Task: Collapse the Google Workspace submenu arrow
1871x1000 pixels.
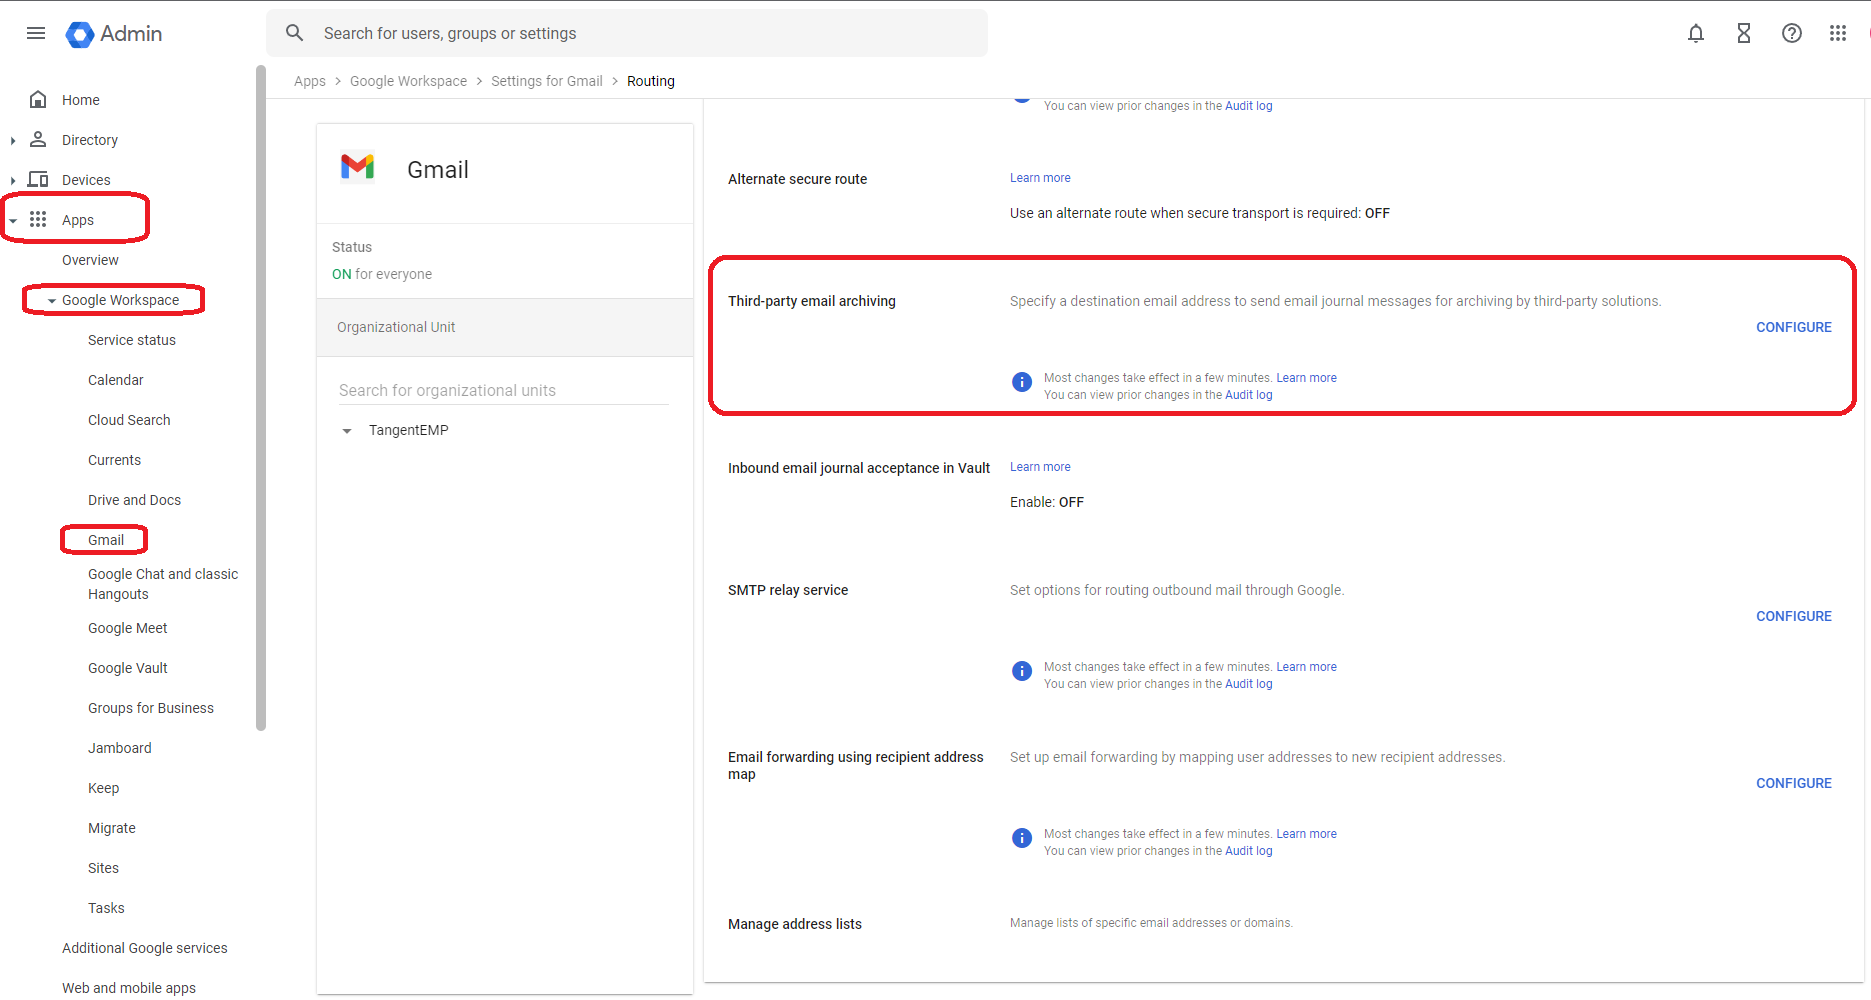Action: point(52,300)
